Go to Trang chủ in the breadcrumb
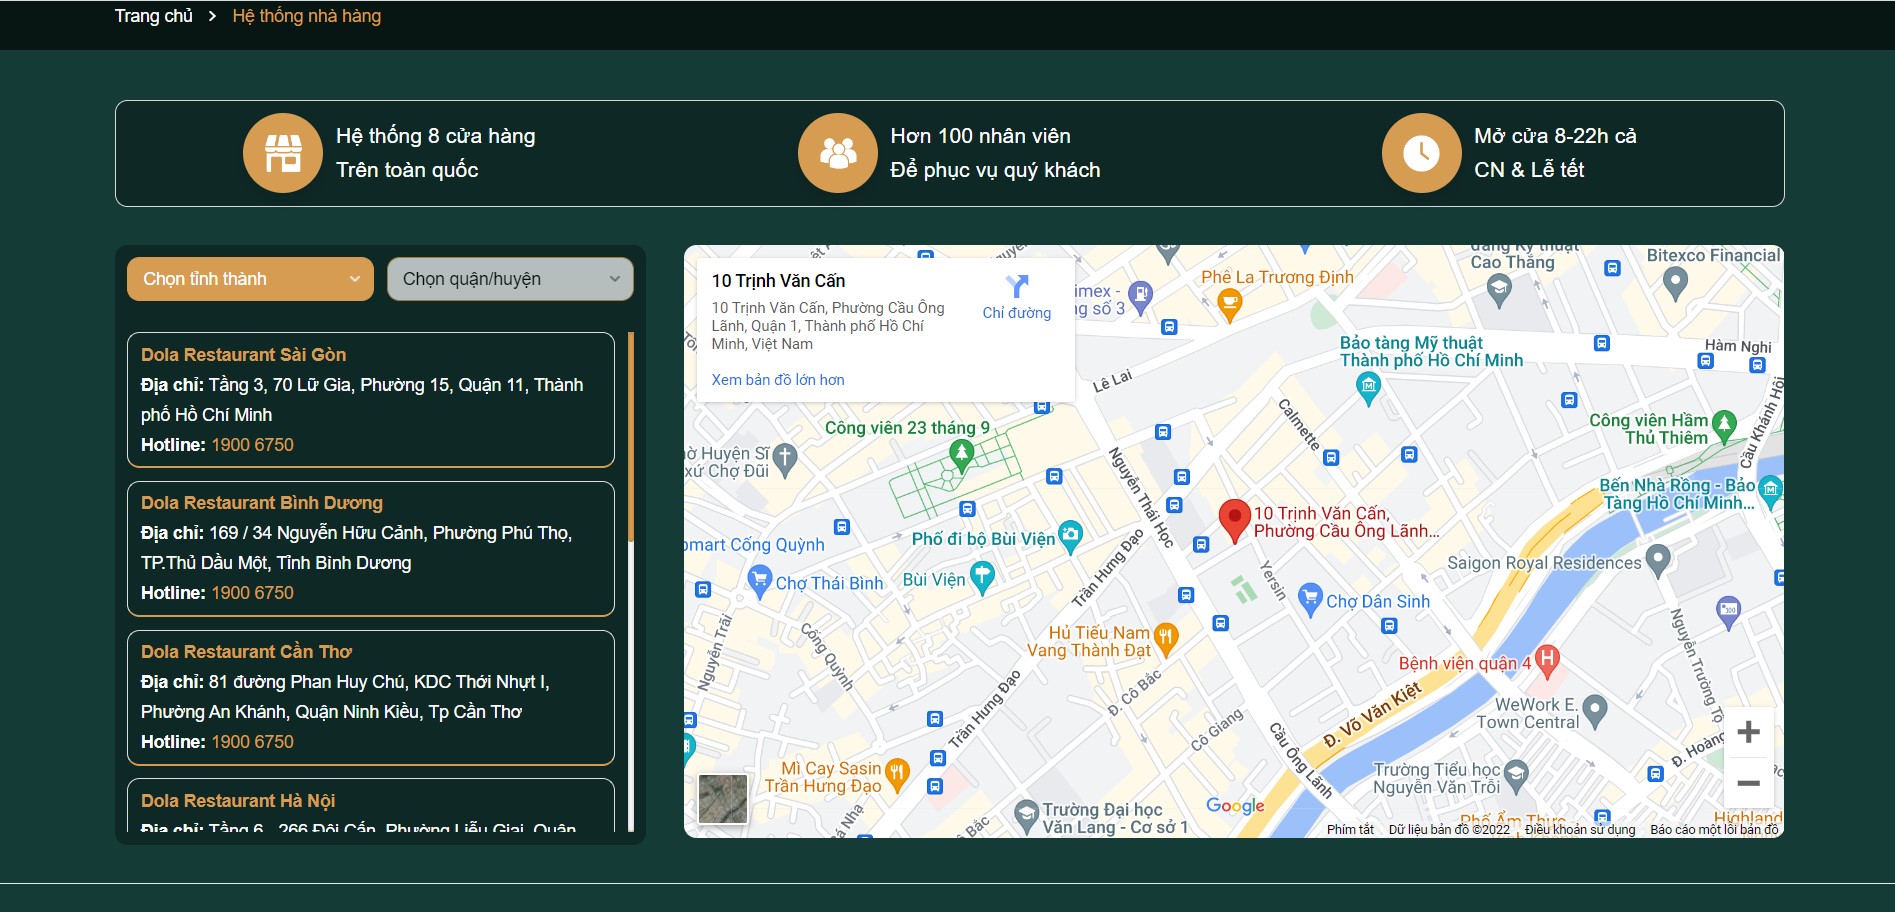Screen dimensions: 1895x912 pos(153,16)
